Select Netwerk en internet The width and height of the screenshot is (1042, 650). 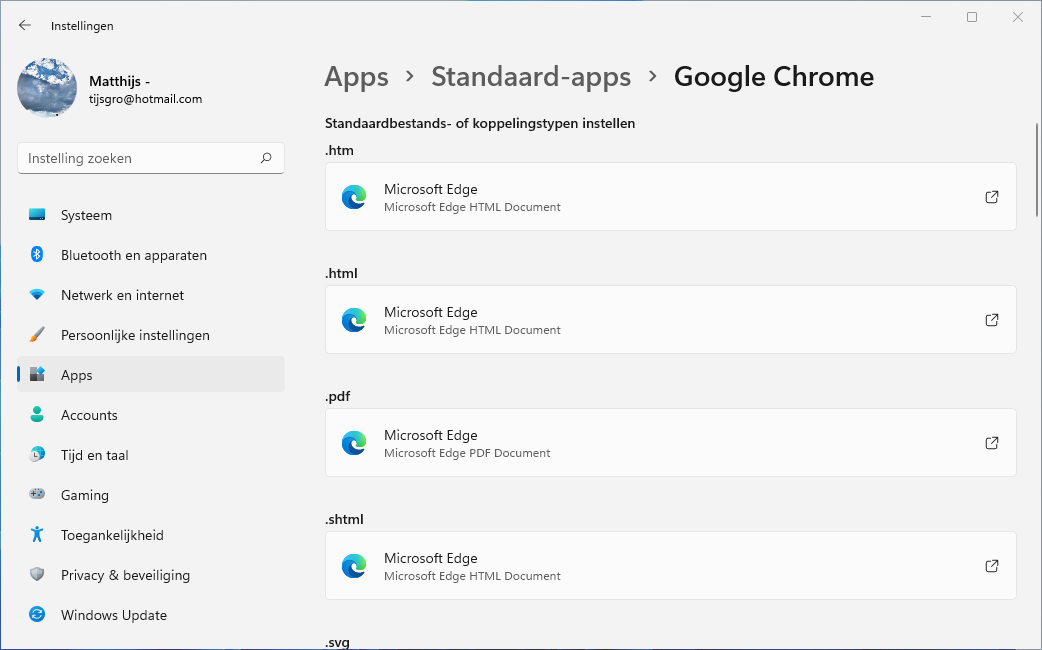[x=122, y=295]
